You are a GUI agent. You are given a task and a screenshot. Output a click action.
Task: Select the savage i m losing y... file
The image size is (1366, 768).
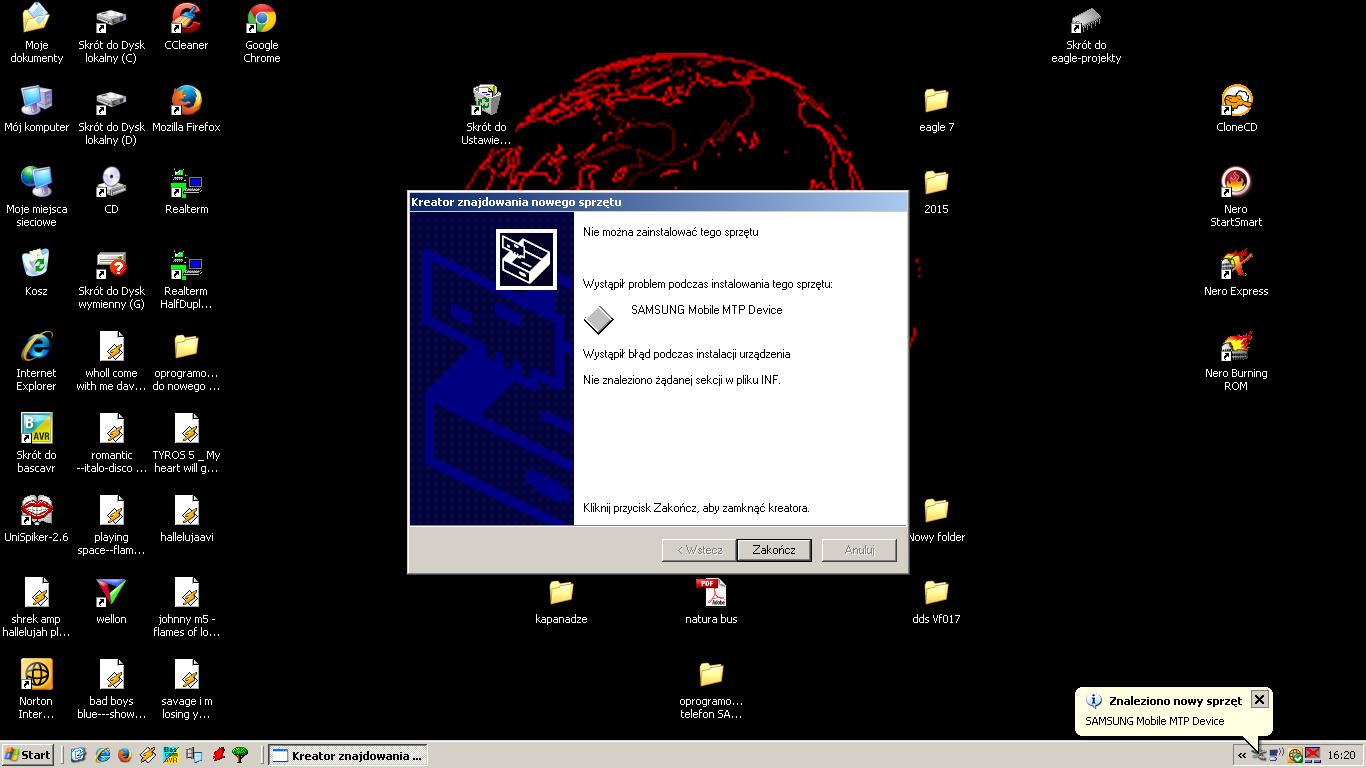pos(186,689)
